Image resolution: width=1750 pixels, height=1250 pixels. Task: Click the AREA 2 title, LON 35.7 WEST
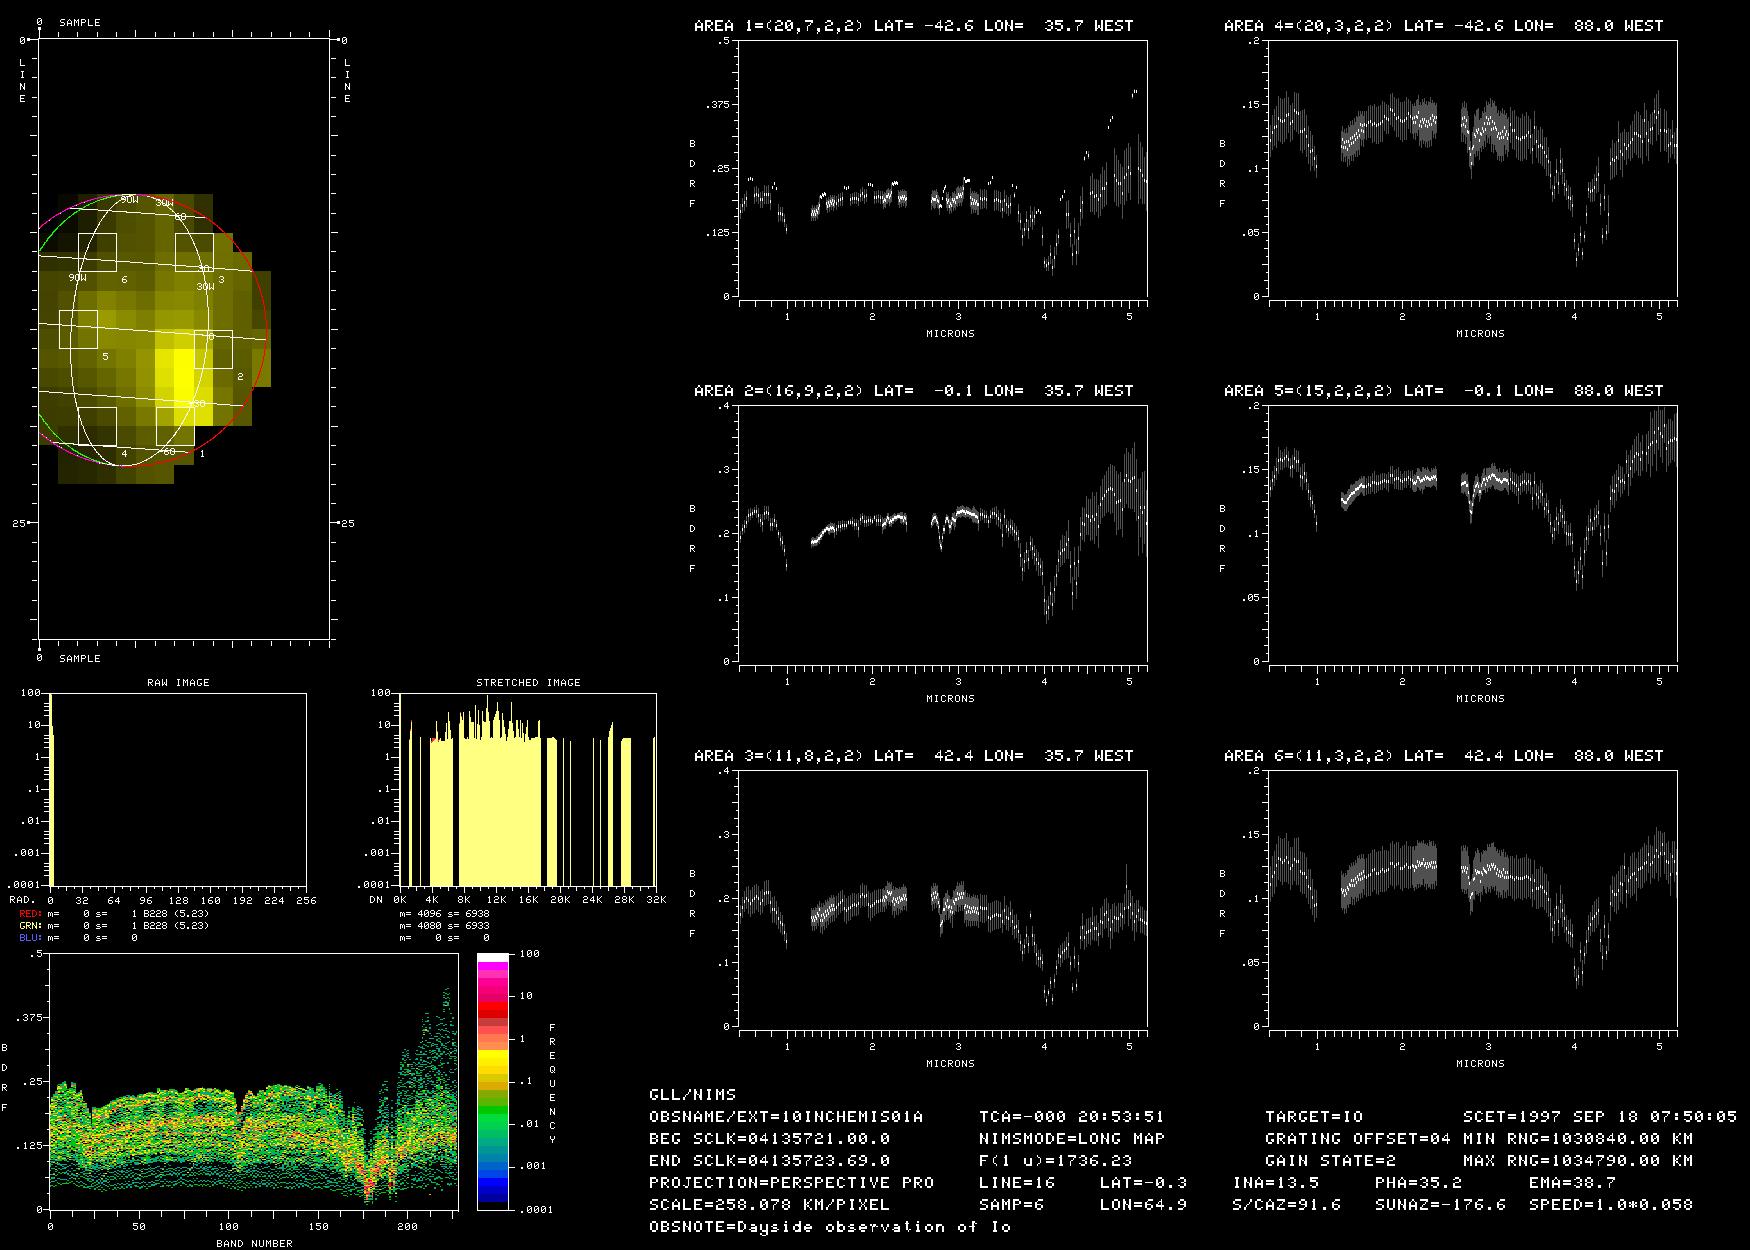click(x=913, y=391)
